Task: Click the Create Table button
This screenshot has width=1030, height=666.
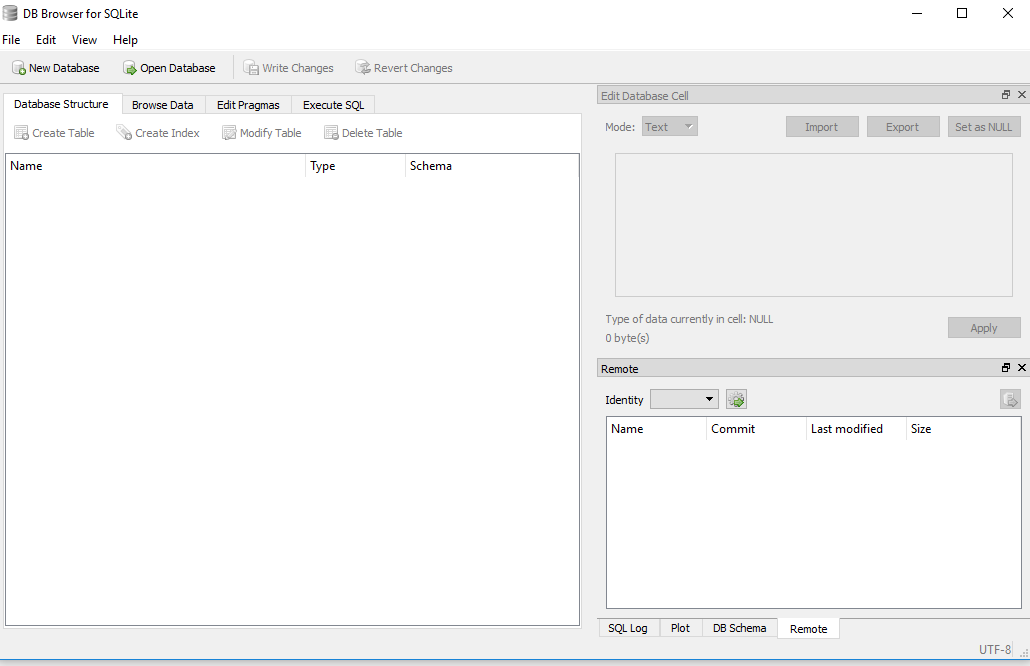Action: (x=55, y=133)
